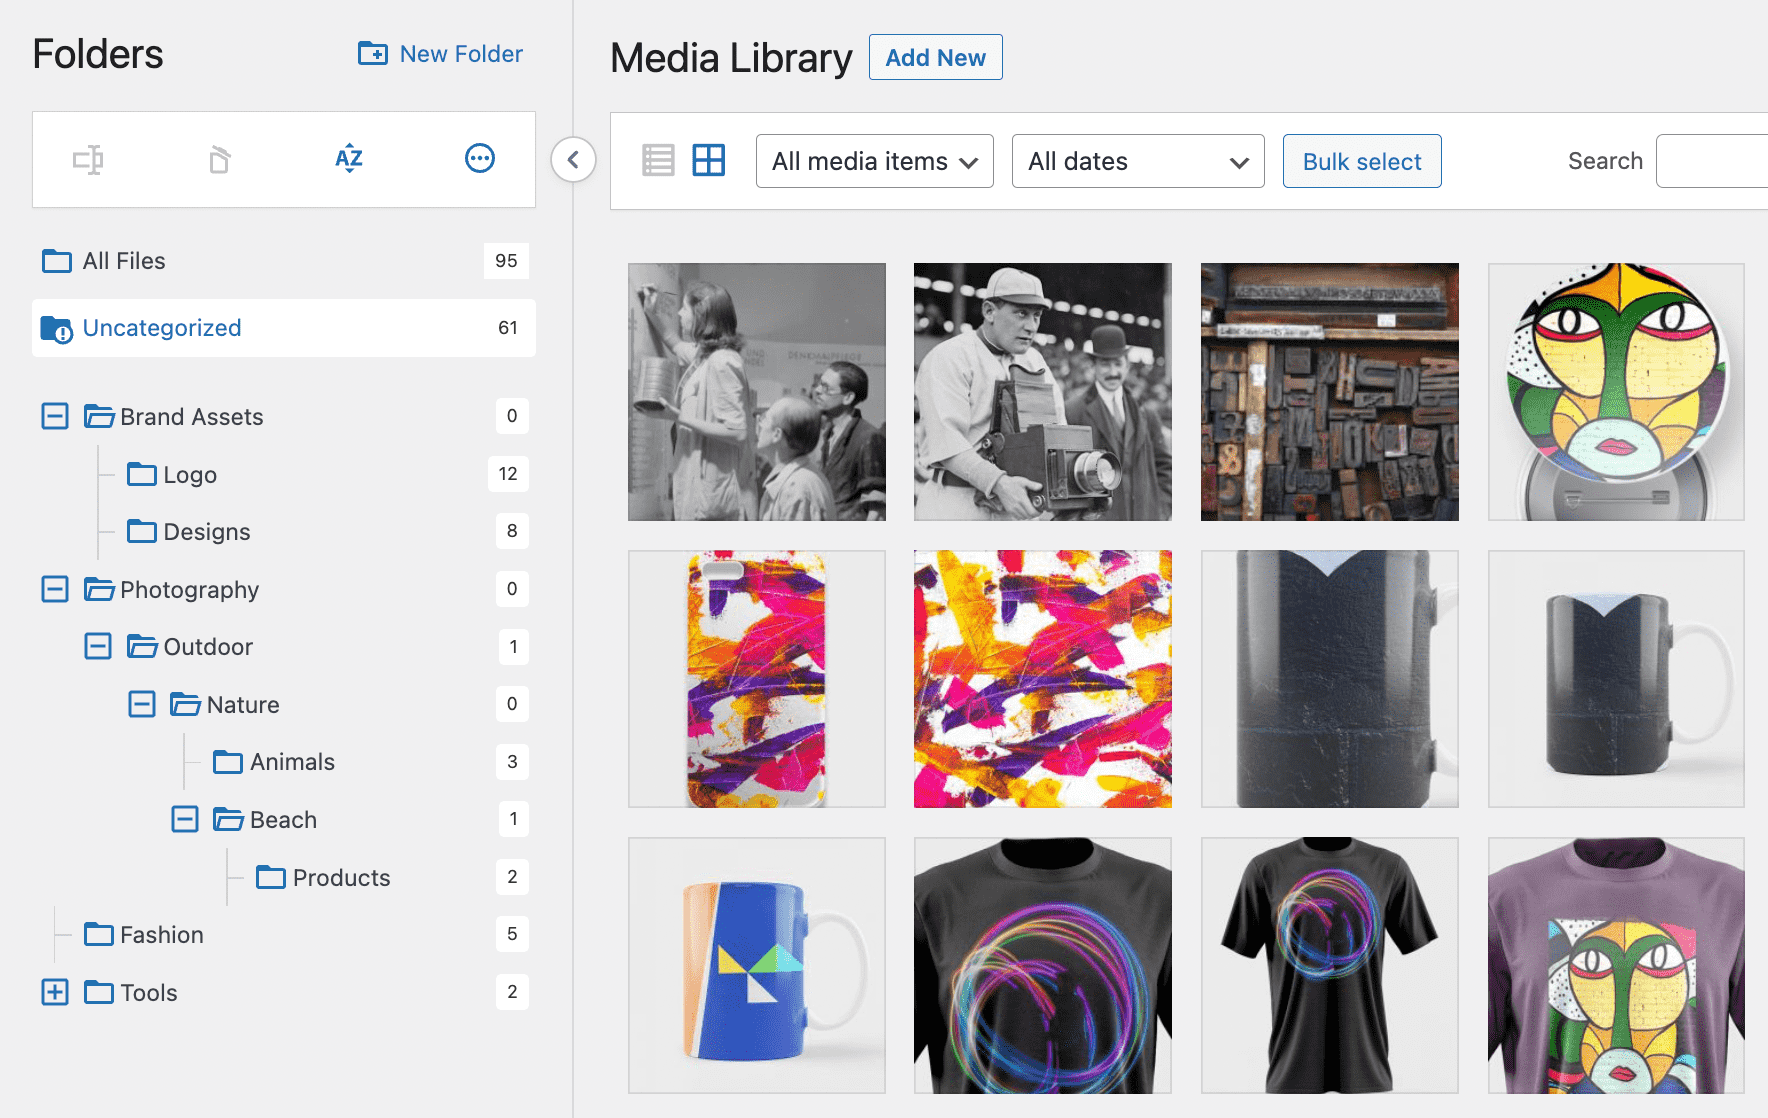Select the Uncategorized folder

pos(162,328)
